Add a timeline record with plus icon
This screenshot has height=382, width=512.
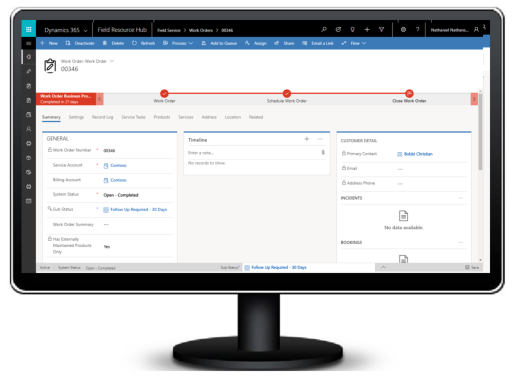point(307,139)
